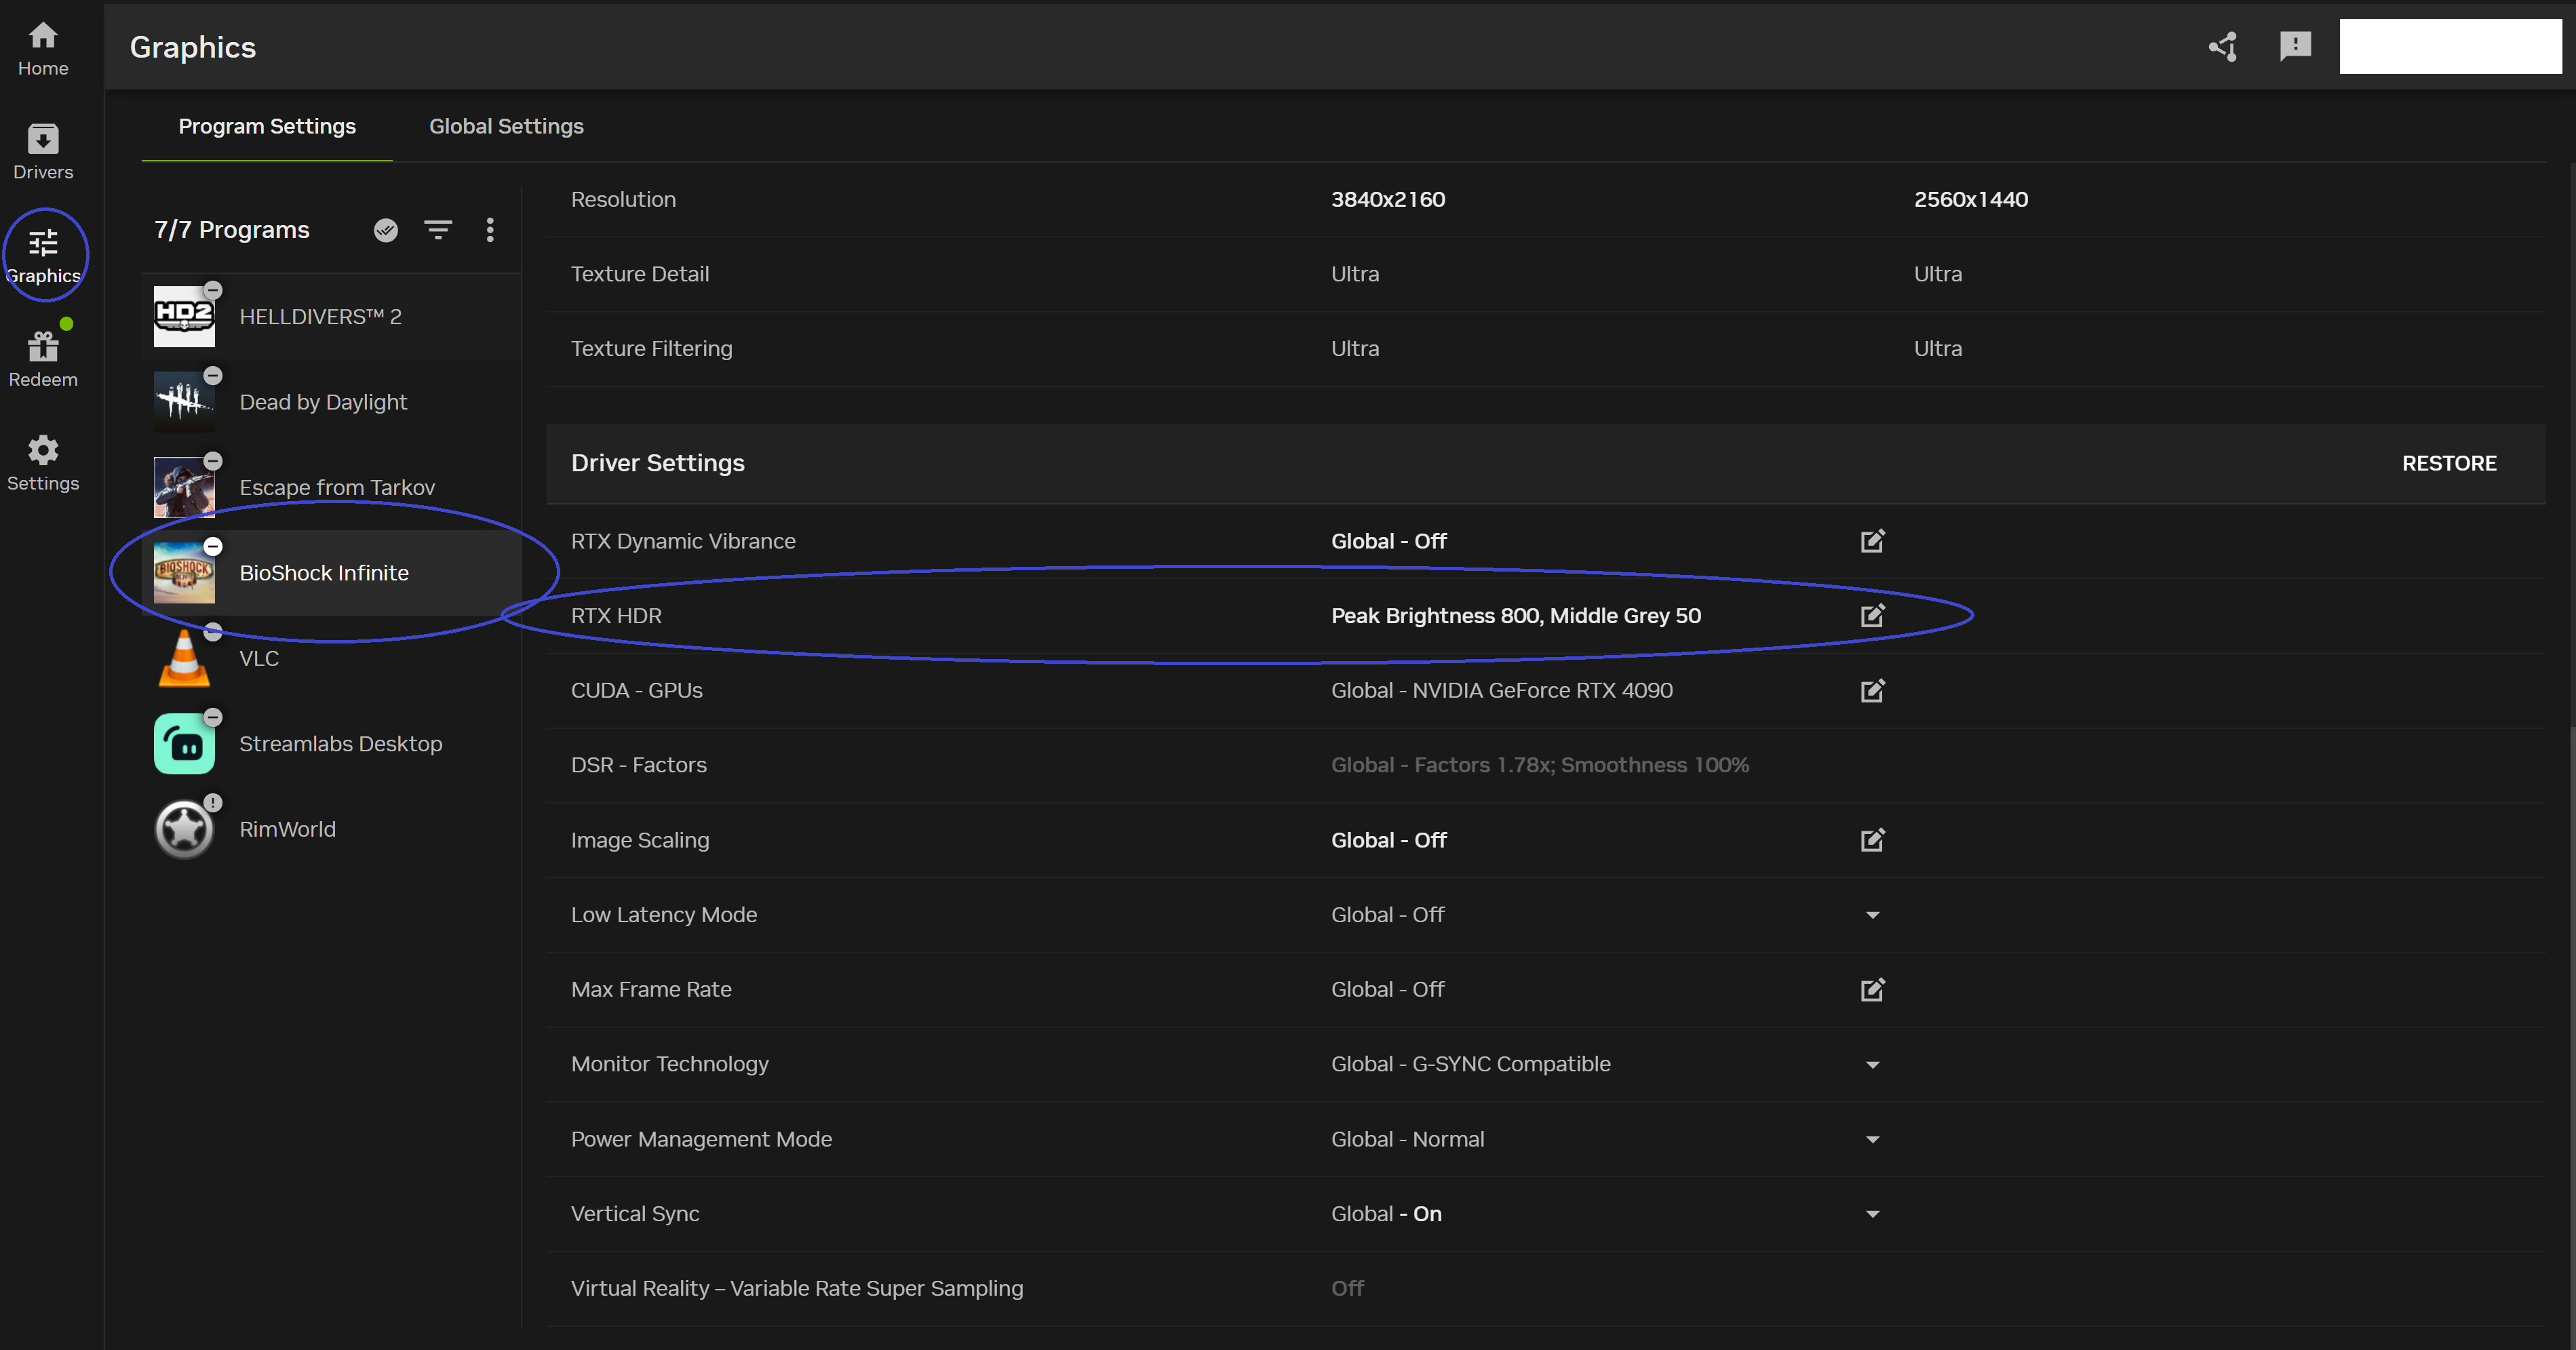
Task: Click the minus badge on Dead by Daylight
Action: click(213, 375)
